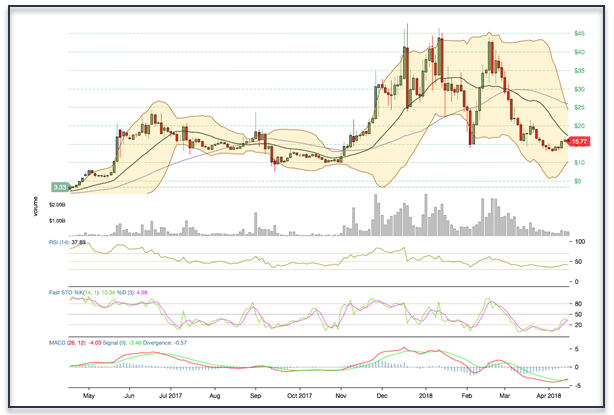
Task: Click the Jun date axis label
Action: click(x=130, y=396)
